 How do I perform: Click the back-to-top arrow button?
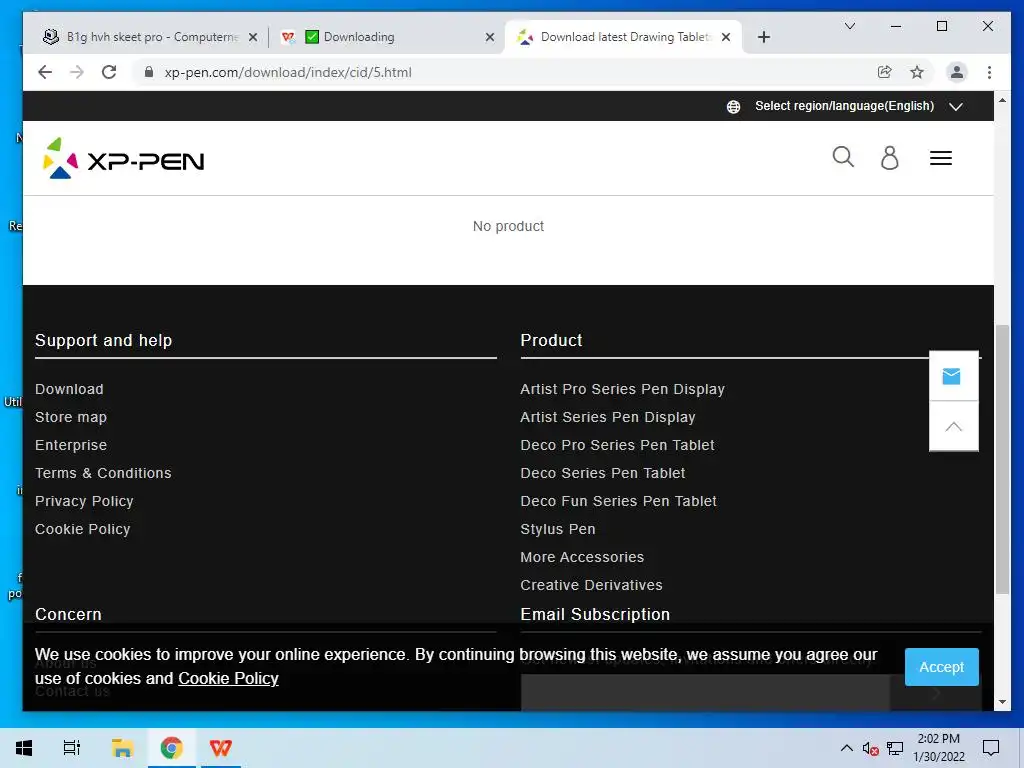coord(953,426)
